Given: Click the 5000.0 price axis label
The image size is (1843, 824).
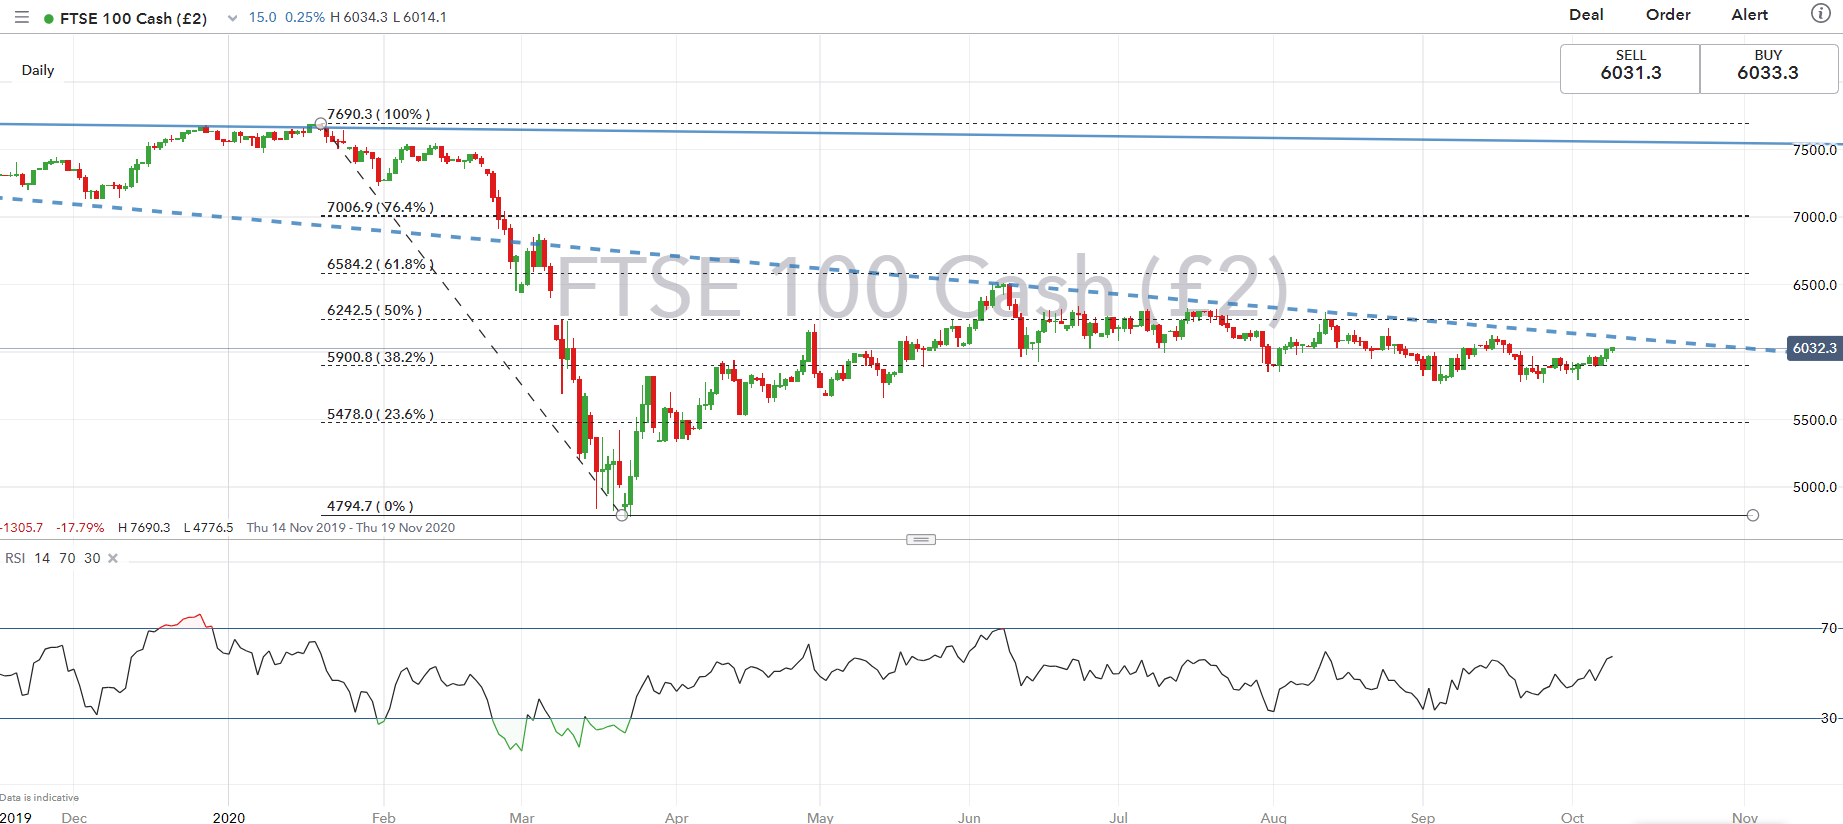Looking at the screenshot, I should point(1814,487).
